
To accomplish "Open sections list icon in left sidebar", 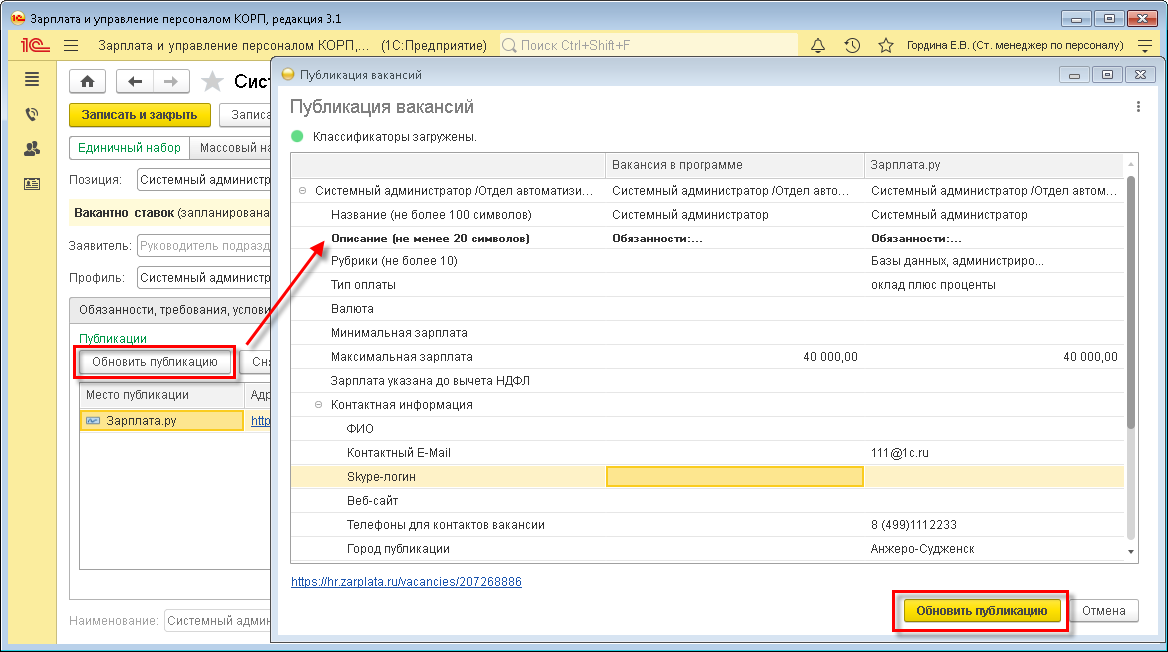I will tap(32, 79).
